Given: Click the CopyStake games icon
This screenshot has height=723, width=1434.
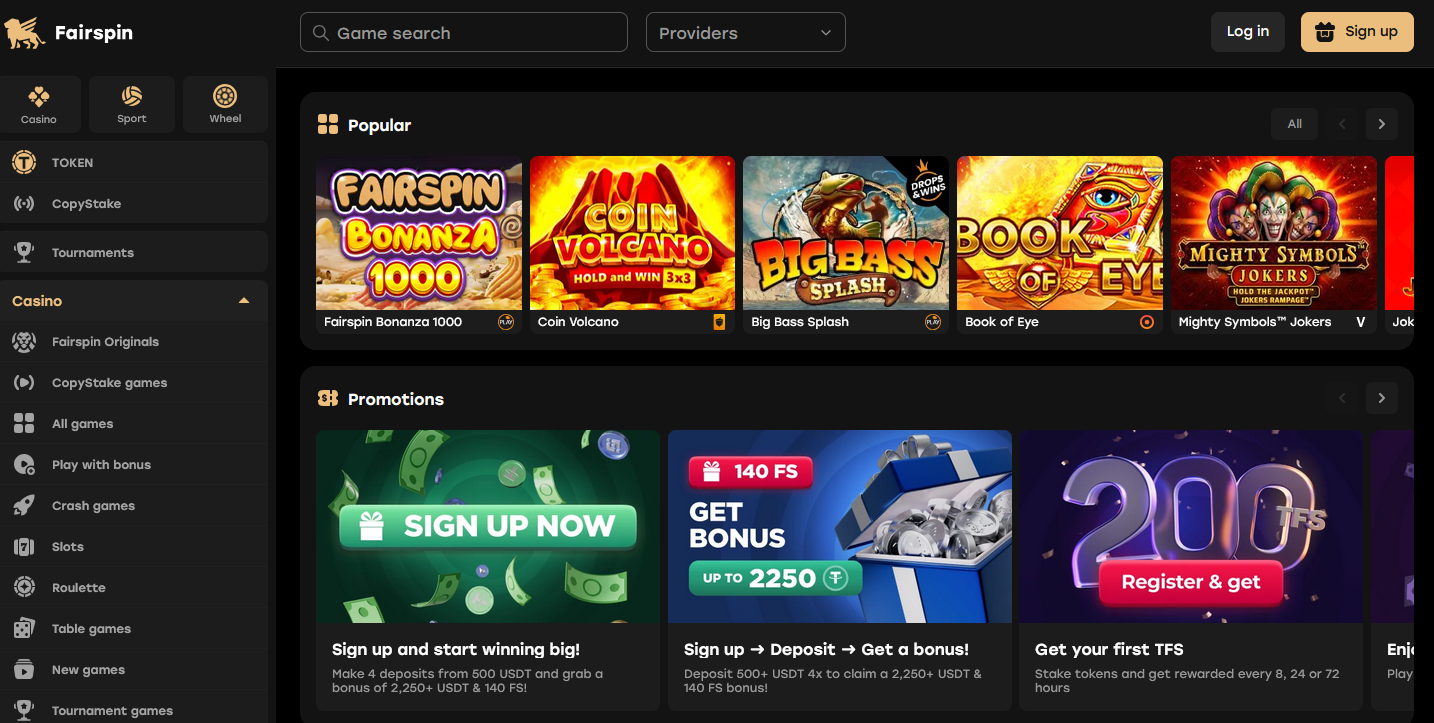Looking at the screenshot, I should (24, 383).
